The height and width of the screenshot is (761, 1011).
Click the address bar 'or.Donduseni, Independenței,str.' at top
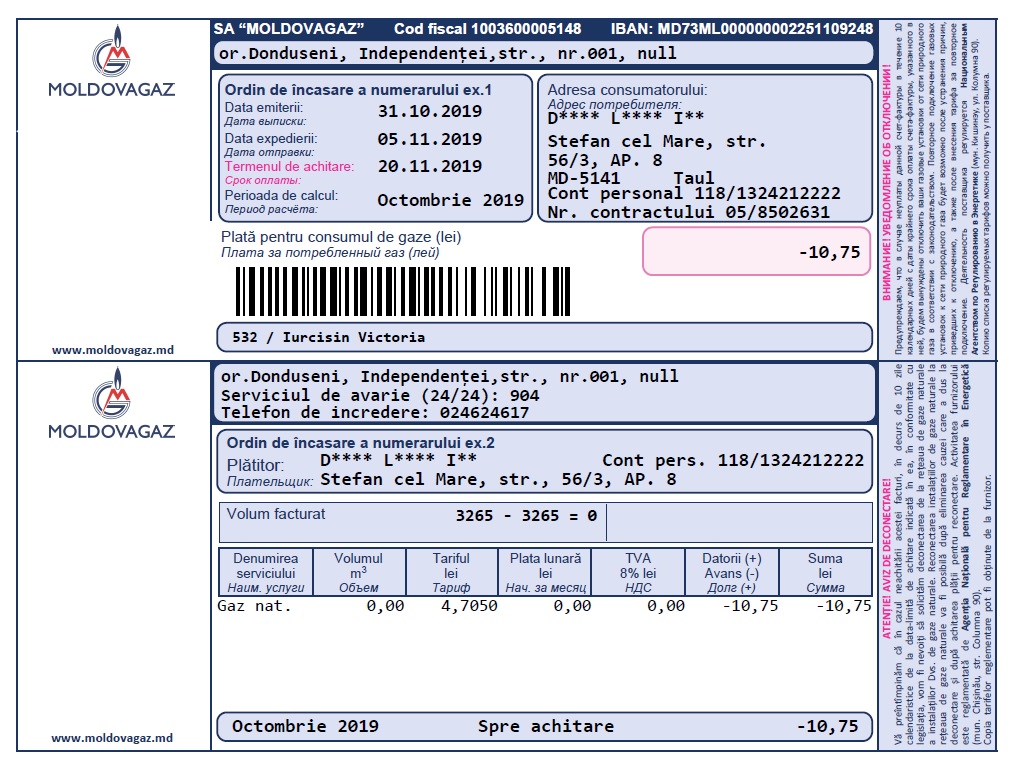pos(544,54)
